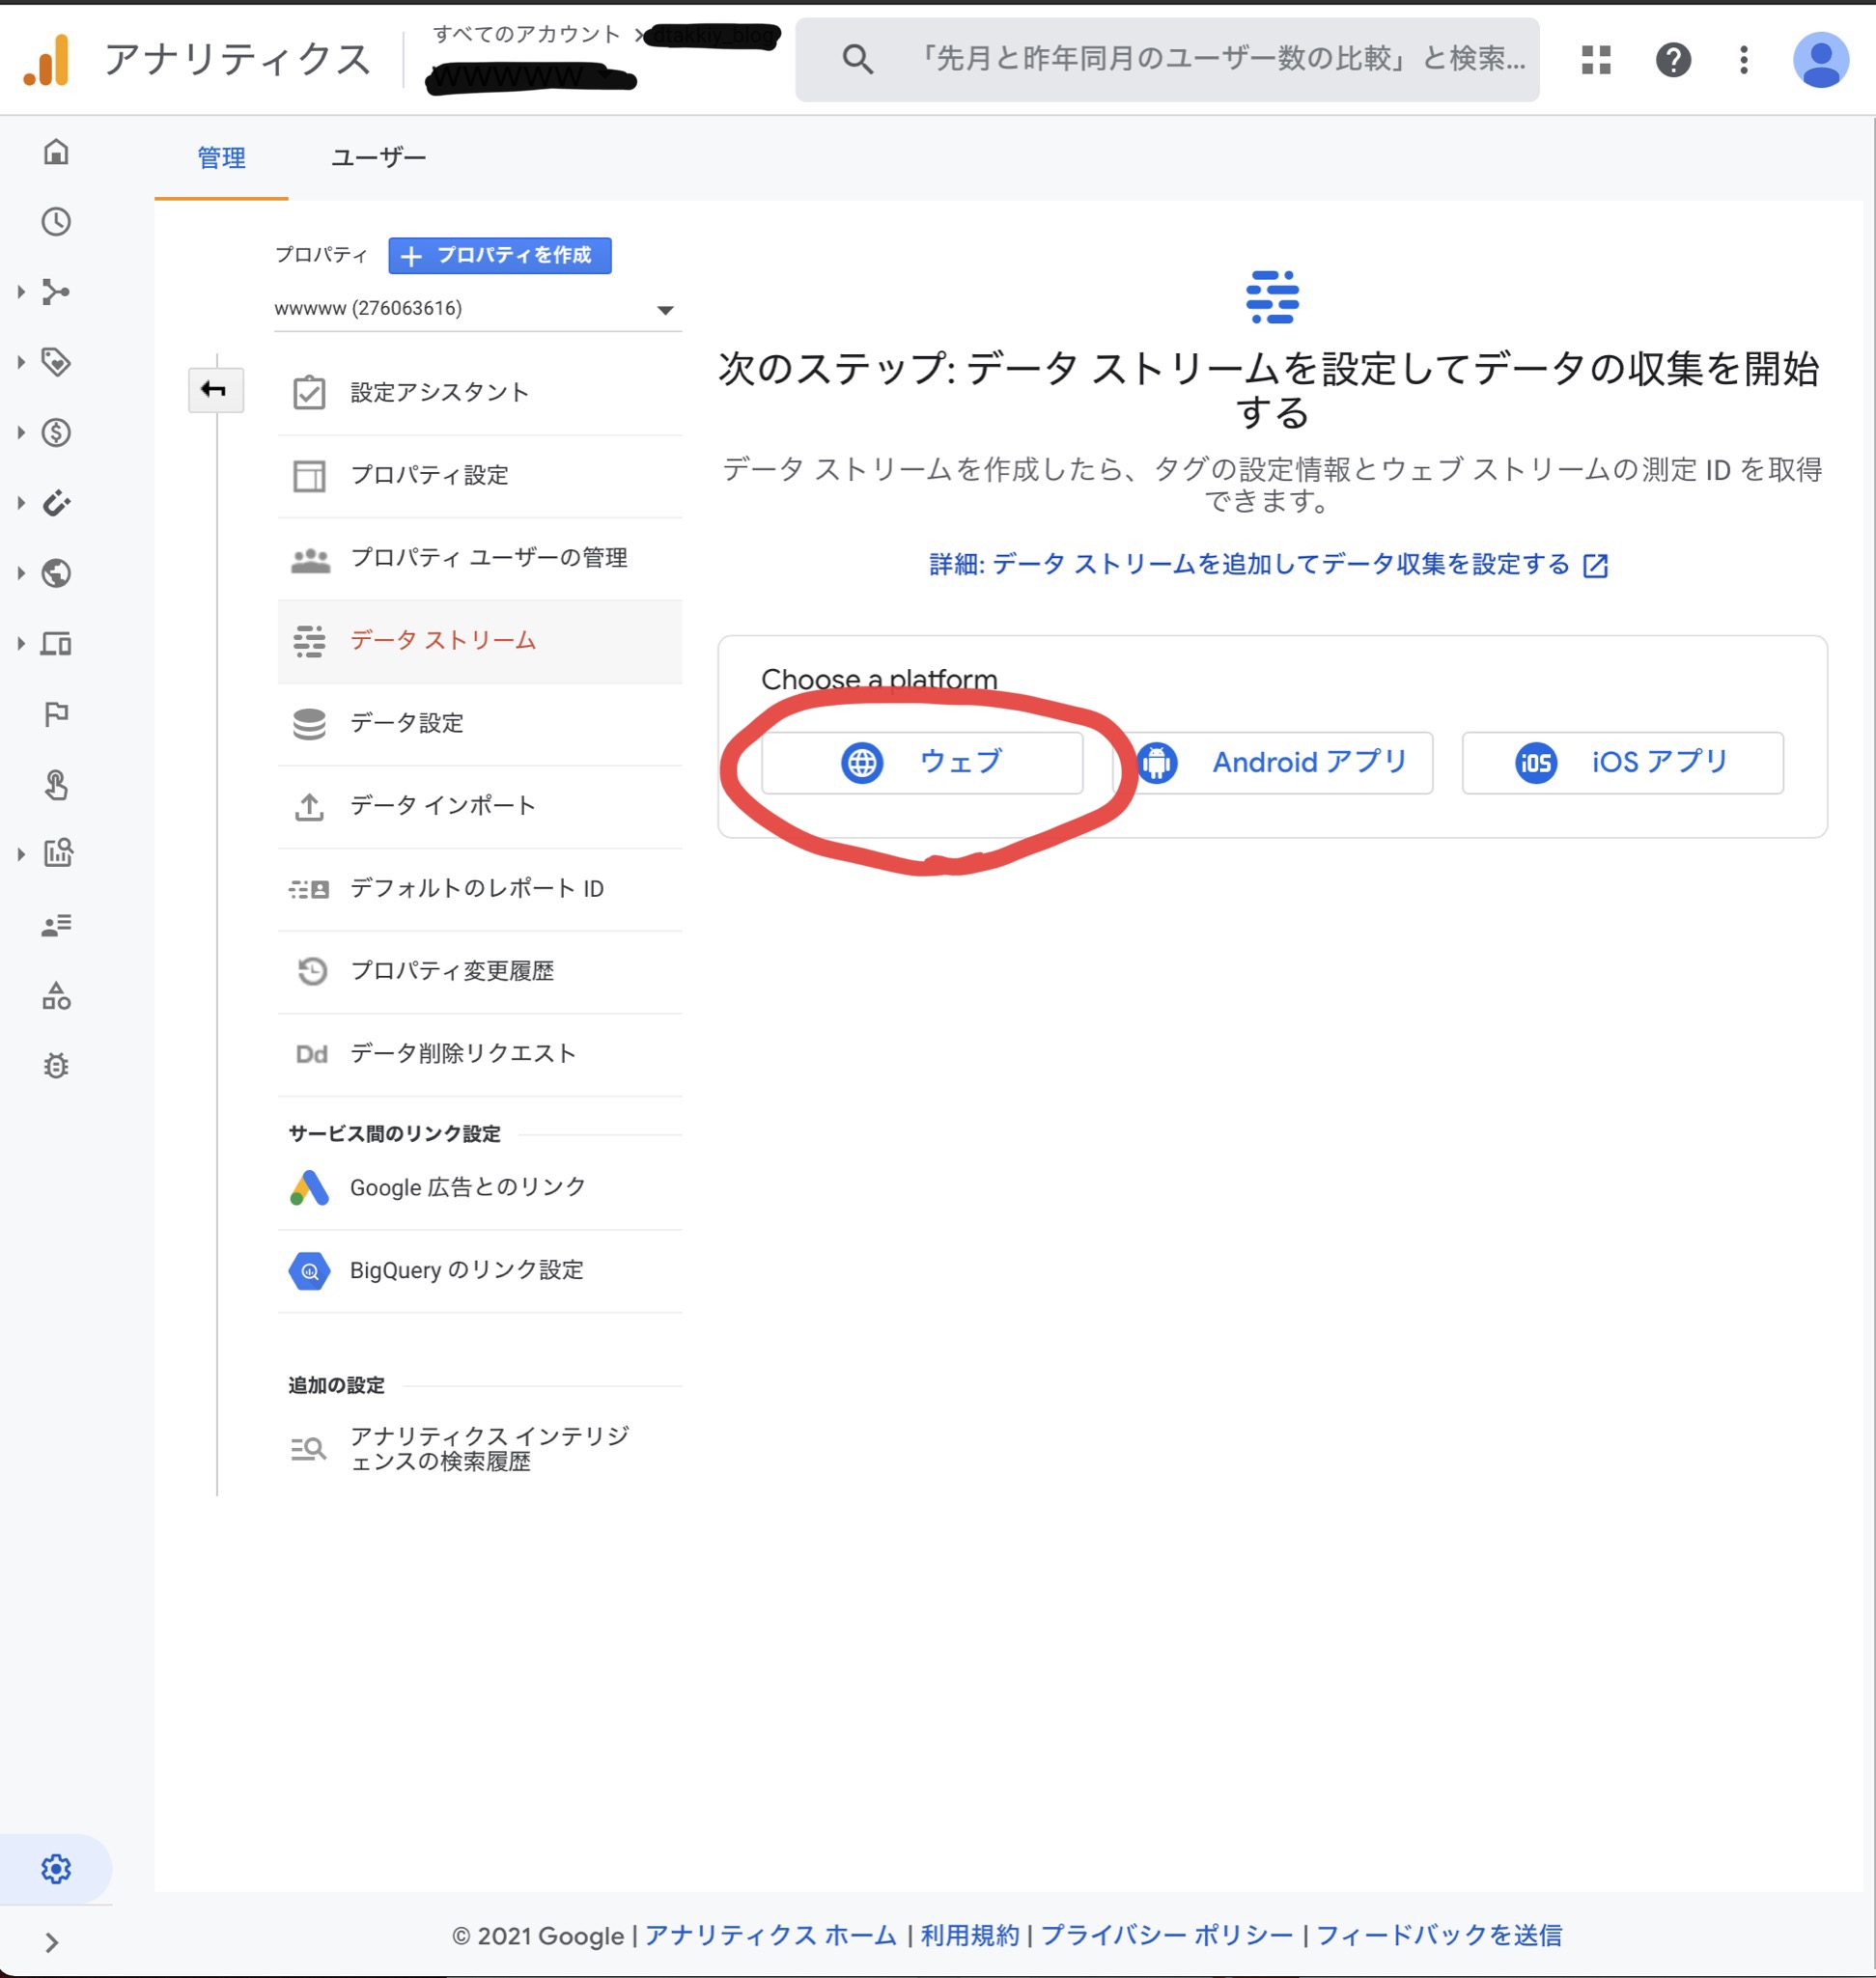Open the DebugView bug icon in sidebar
The width and height of the screenshot is (1876, 1978).
point(56,1066)
